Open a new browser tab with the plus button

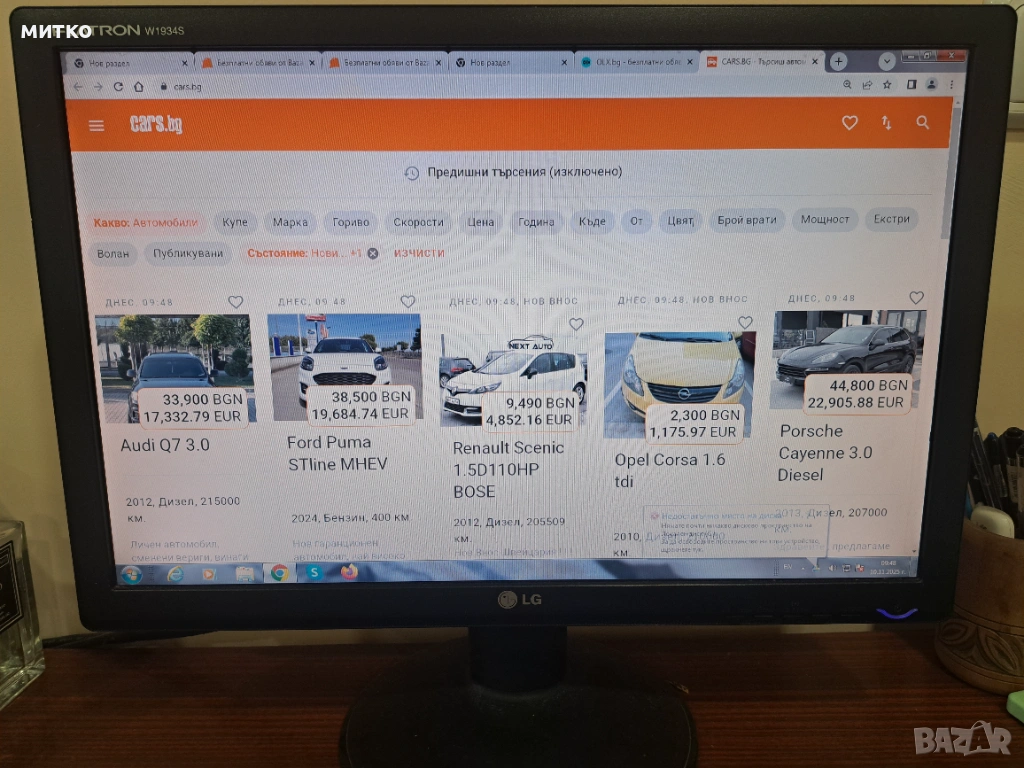(838, 61)
